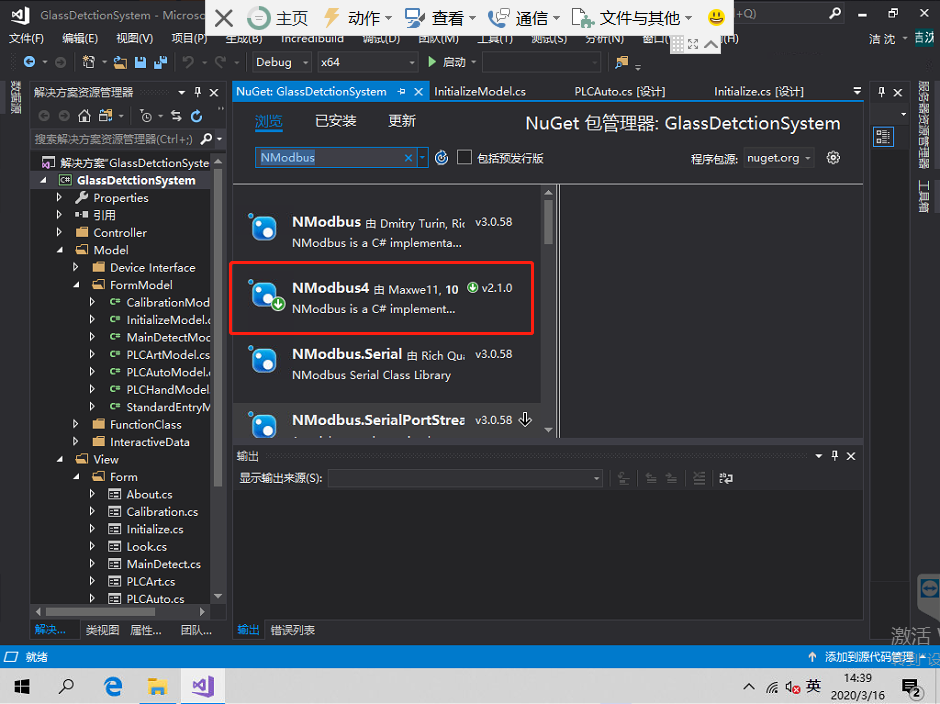Viewport: 940px width, 704px height.
Task: Toggle word wrap icon in Output panel
Action: (x=726, y=478)
